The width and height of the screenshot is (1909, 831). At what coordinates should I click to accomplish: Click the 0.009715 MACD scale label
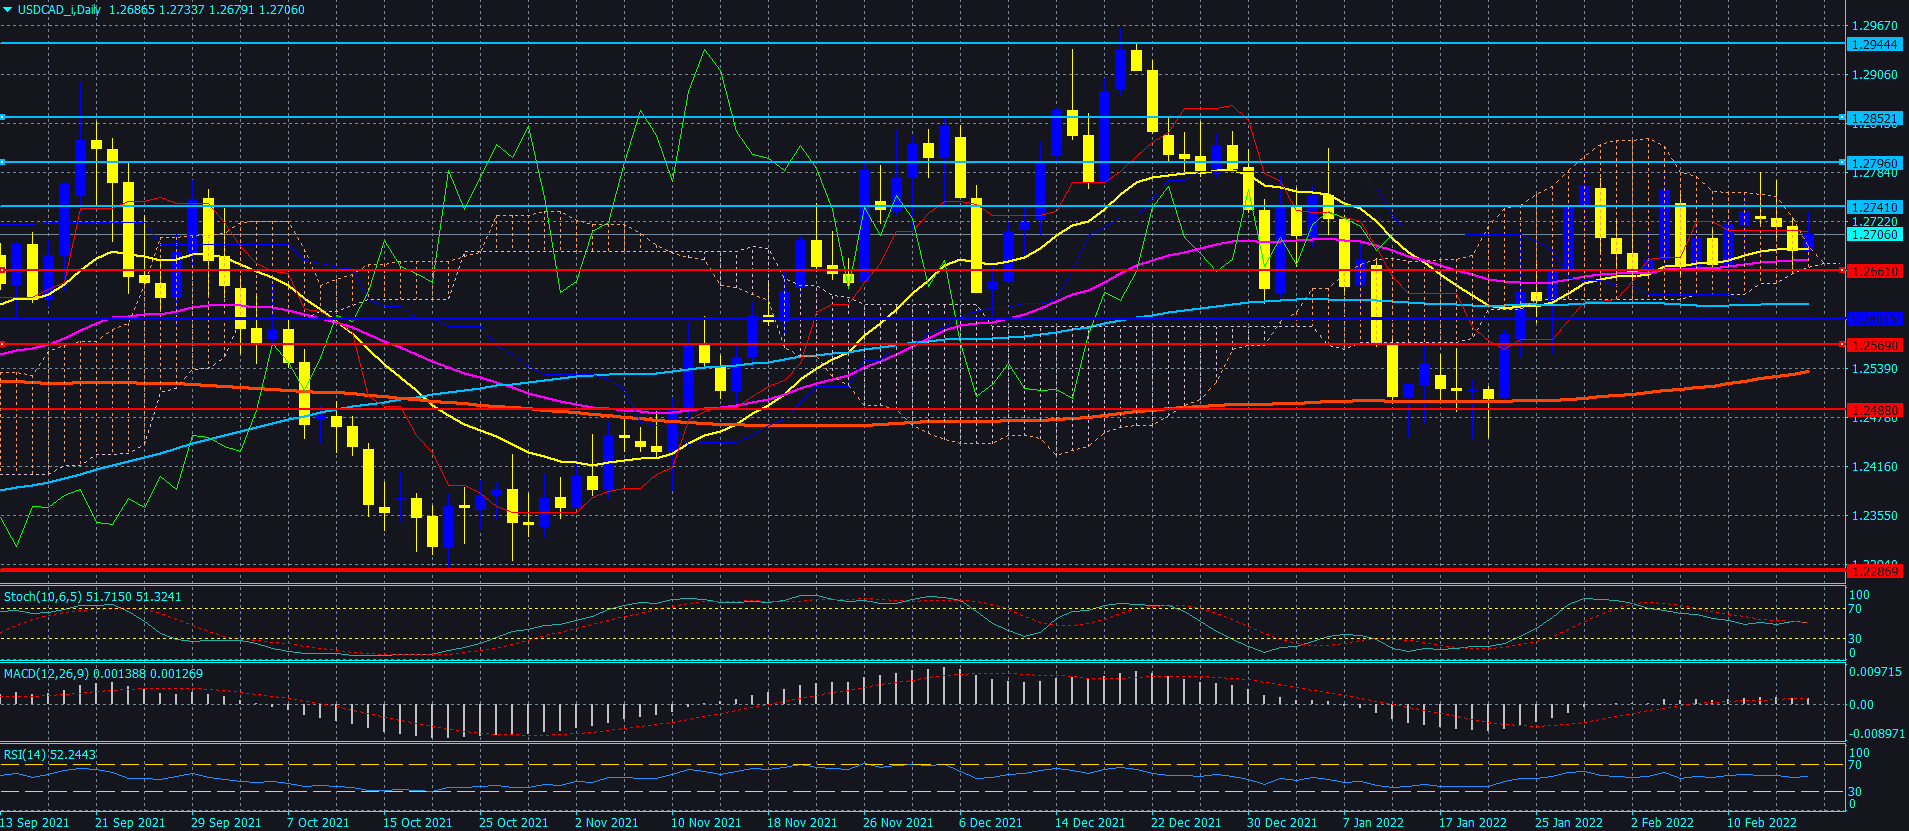point(1875,672)
